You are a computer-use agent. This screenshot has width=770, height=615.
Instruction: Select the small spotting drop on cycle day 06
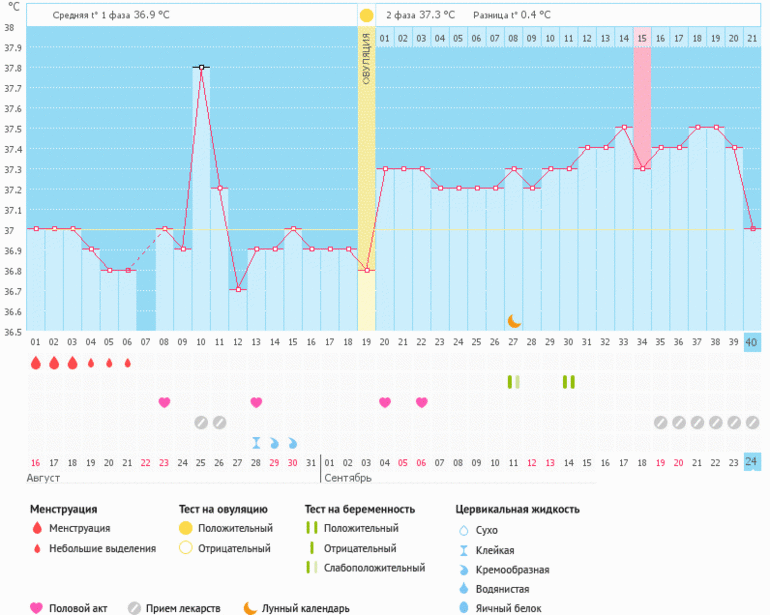click(128, 363)
